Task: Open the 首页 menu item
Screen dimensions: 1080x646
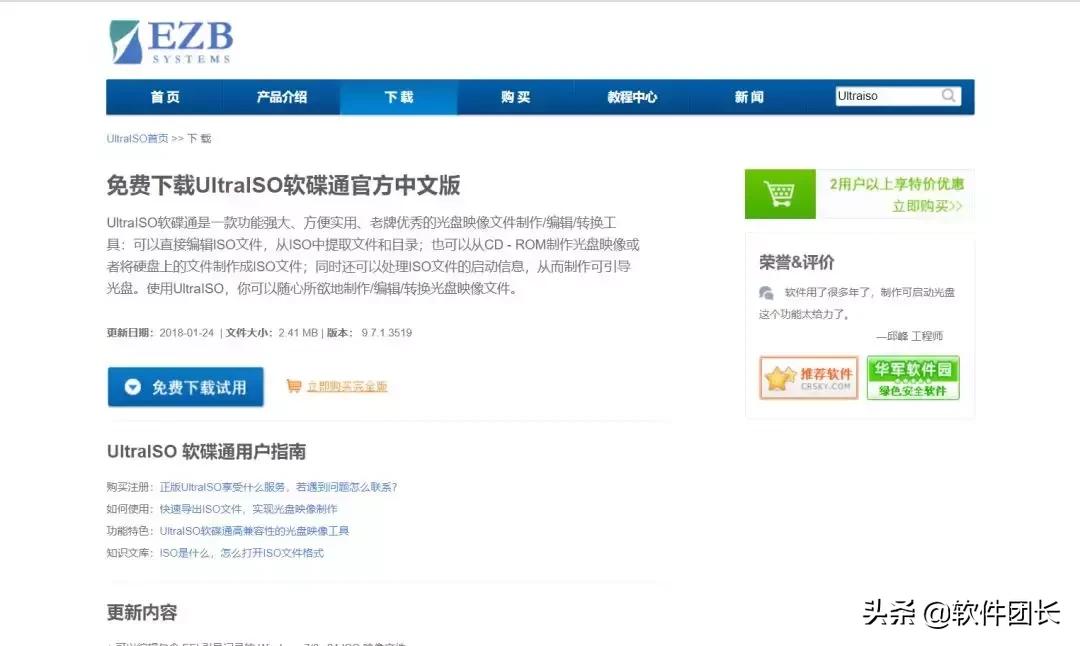Action: pyautogui.click(x=165, y=97)
